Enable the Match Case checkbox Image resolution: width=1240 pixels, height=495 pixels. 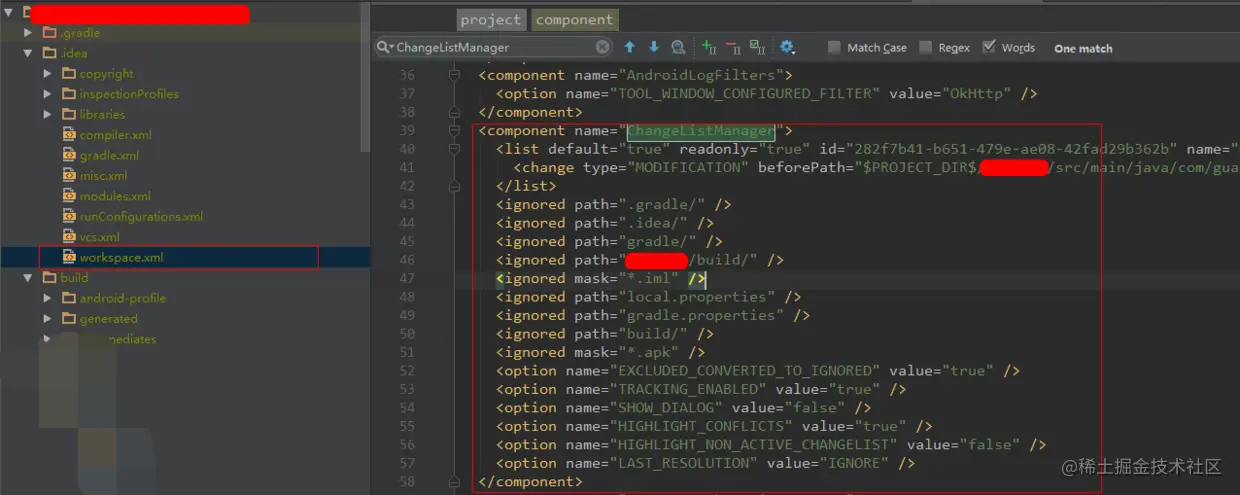point(834,47)
